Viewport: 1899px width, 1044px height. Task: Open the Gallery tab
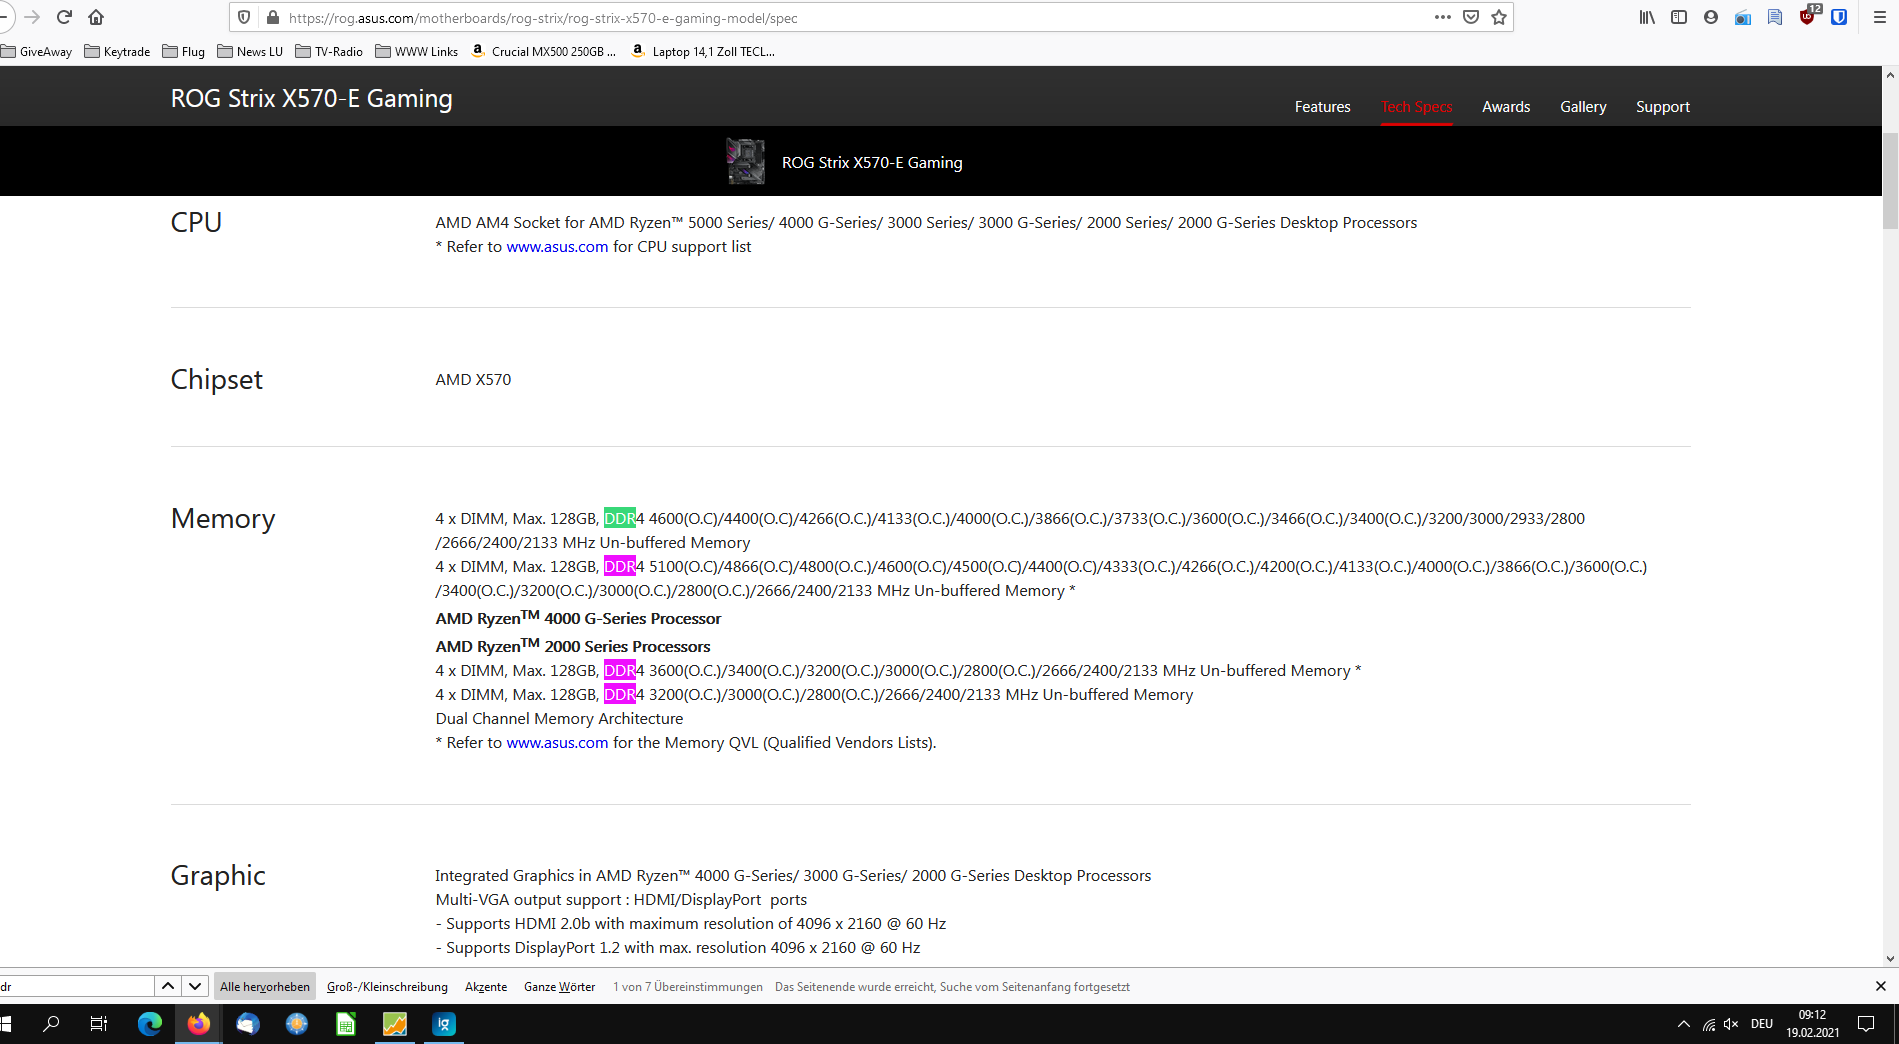pyautogui.click(x=1583, y=107)
